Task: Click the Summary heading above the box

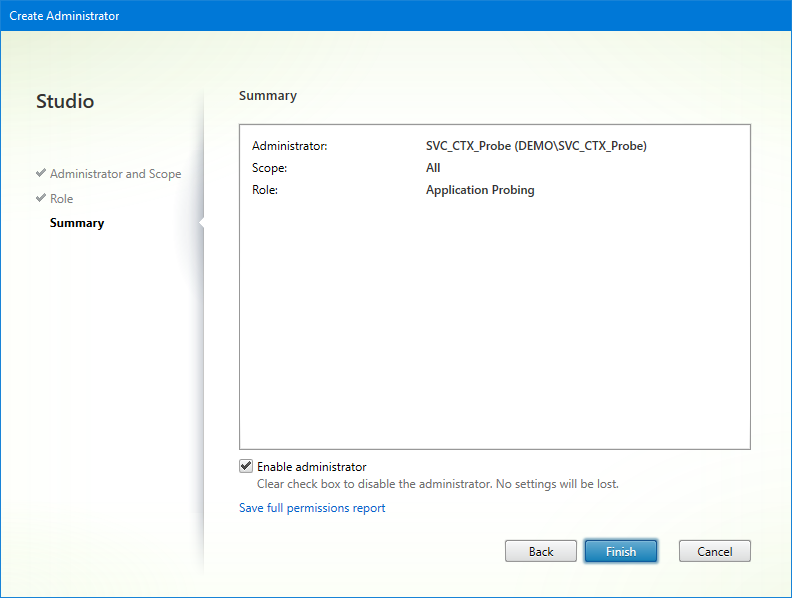Action: pos(268,96)
